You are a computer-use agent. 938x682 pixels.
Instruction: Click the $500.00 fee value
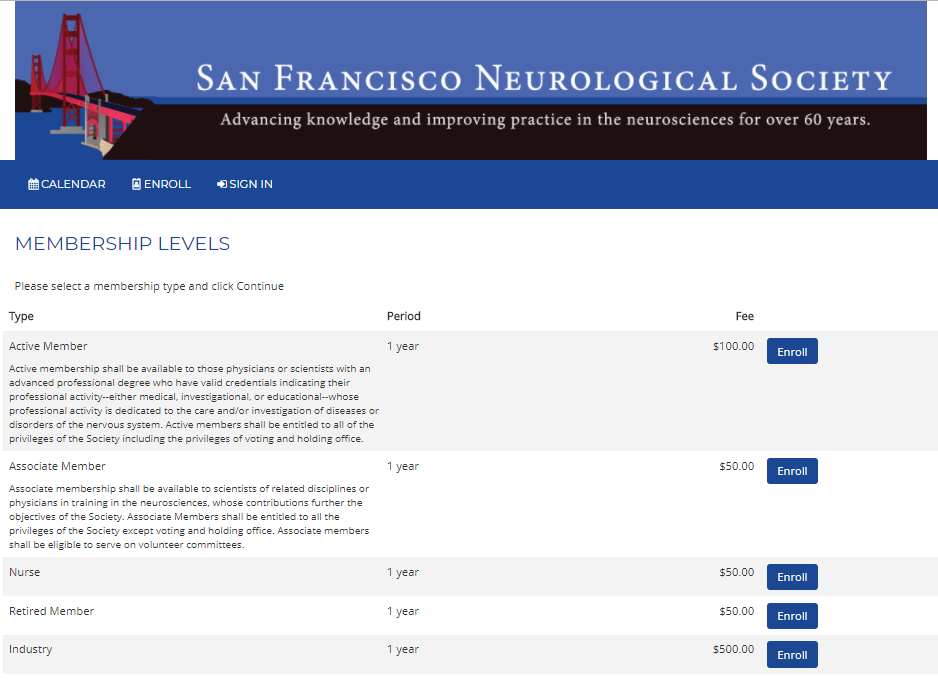pyautogui.click(x=733, y=648)
